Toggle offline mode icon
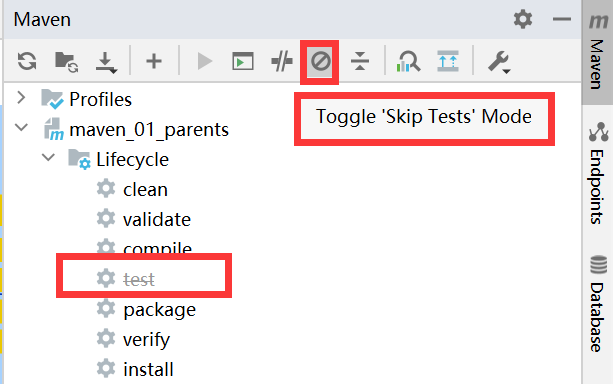The height and width of the screenshot is (384, 613). tap(281, 61)
